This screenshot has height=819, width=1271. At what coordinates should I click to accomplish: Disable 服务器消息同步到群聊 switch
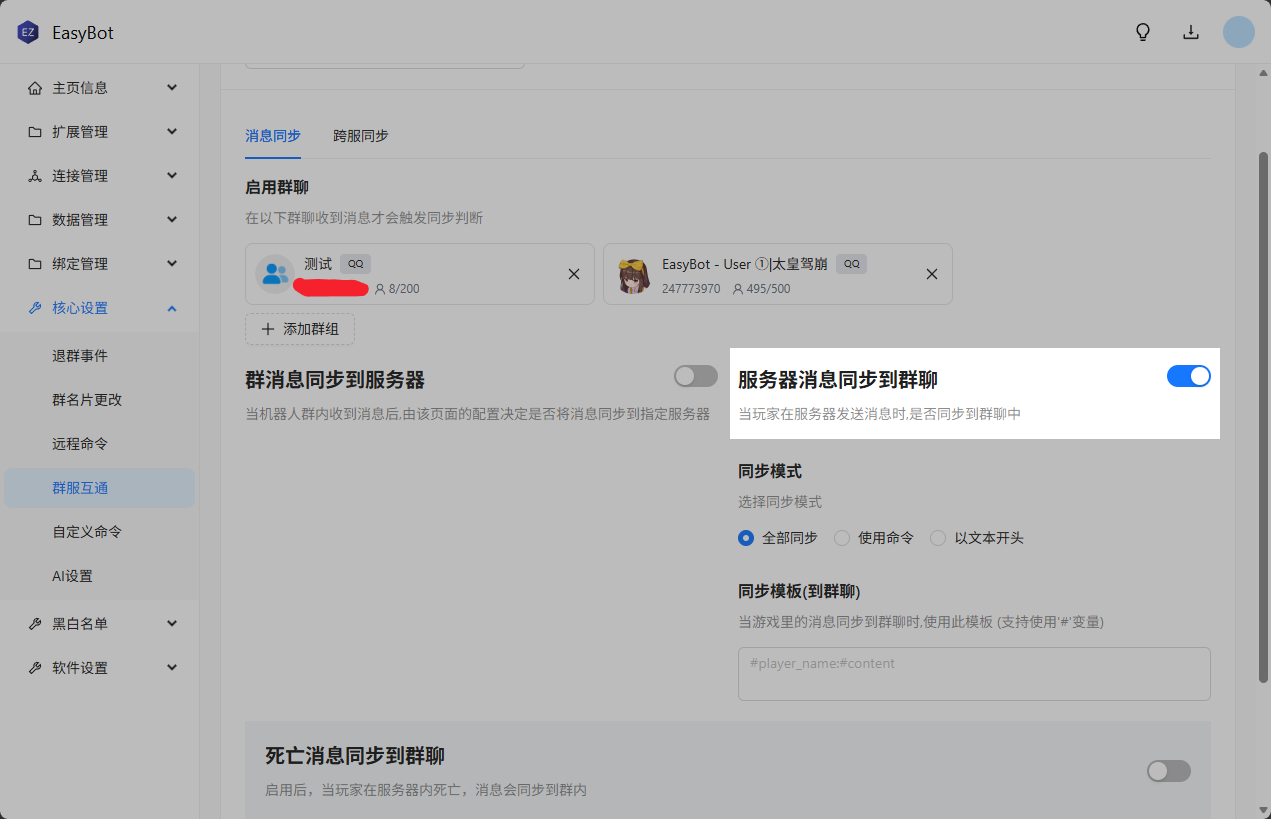pos(1188,376)
